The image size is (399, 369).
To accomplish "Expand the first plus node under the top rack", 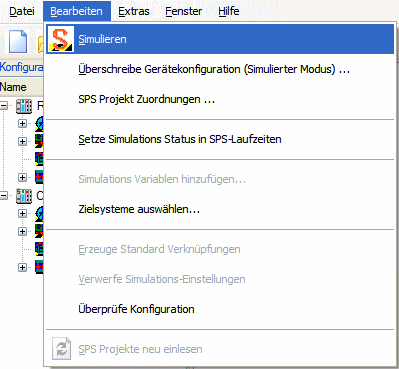I will (22, 124).
